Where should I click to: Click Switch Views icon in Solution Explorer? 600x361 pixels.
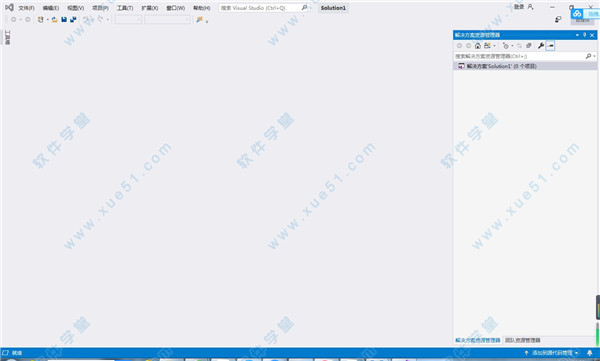(487, 46)
